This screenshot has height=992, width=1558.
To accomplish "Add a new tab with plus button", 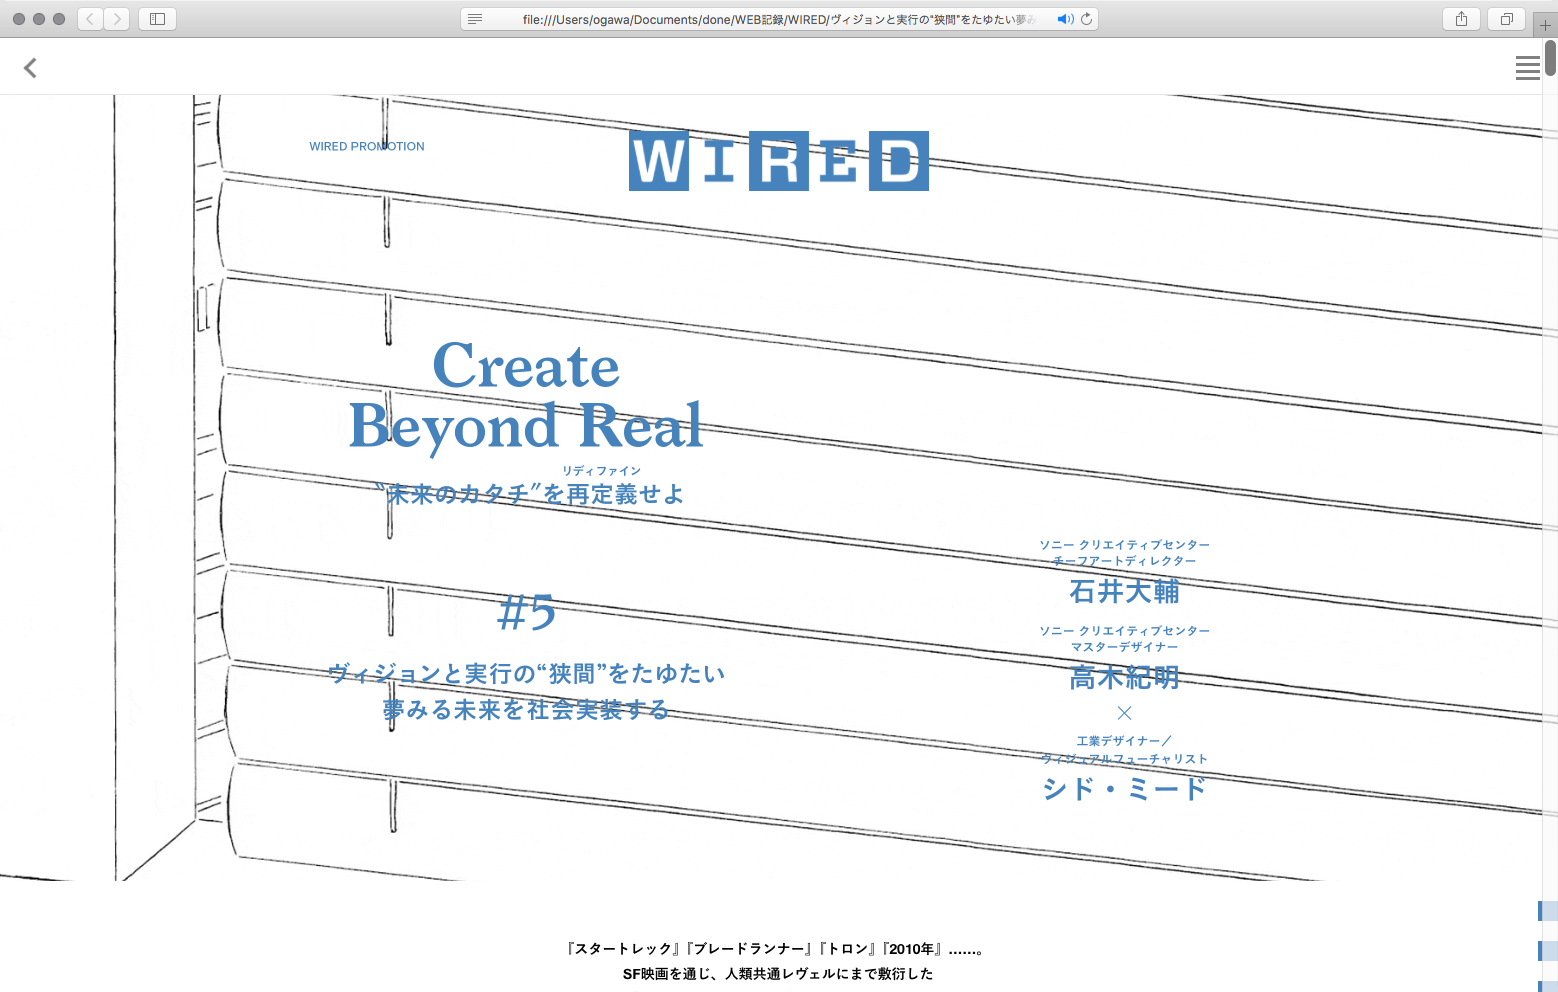I will 1545,25.
